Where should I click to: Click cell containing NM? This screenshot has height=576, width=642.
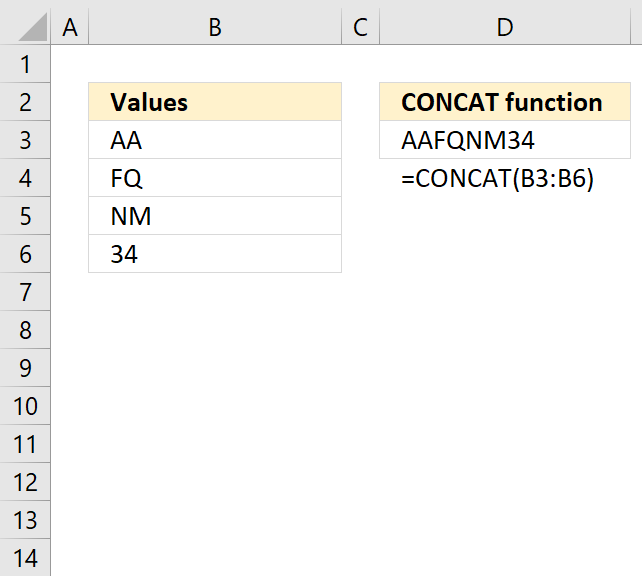pos(215,216)
